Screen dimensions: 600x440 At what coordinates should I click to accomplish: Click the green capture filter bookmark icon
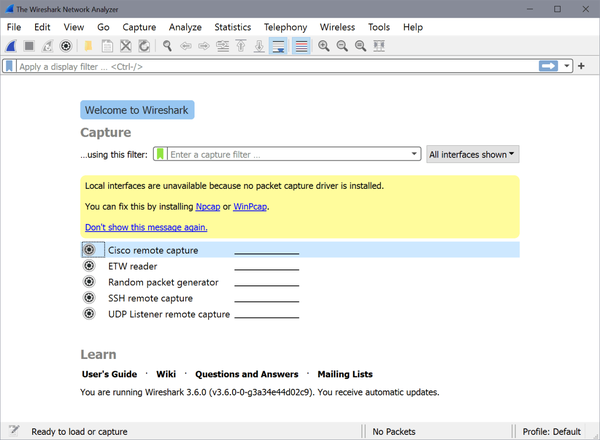(x=160, y=154)
